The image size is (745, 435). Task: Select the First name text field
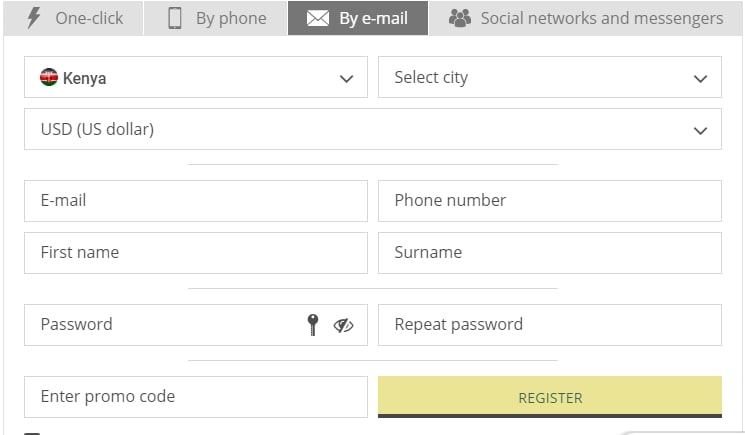[x=196, y=253]
